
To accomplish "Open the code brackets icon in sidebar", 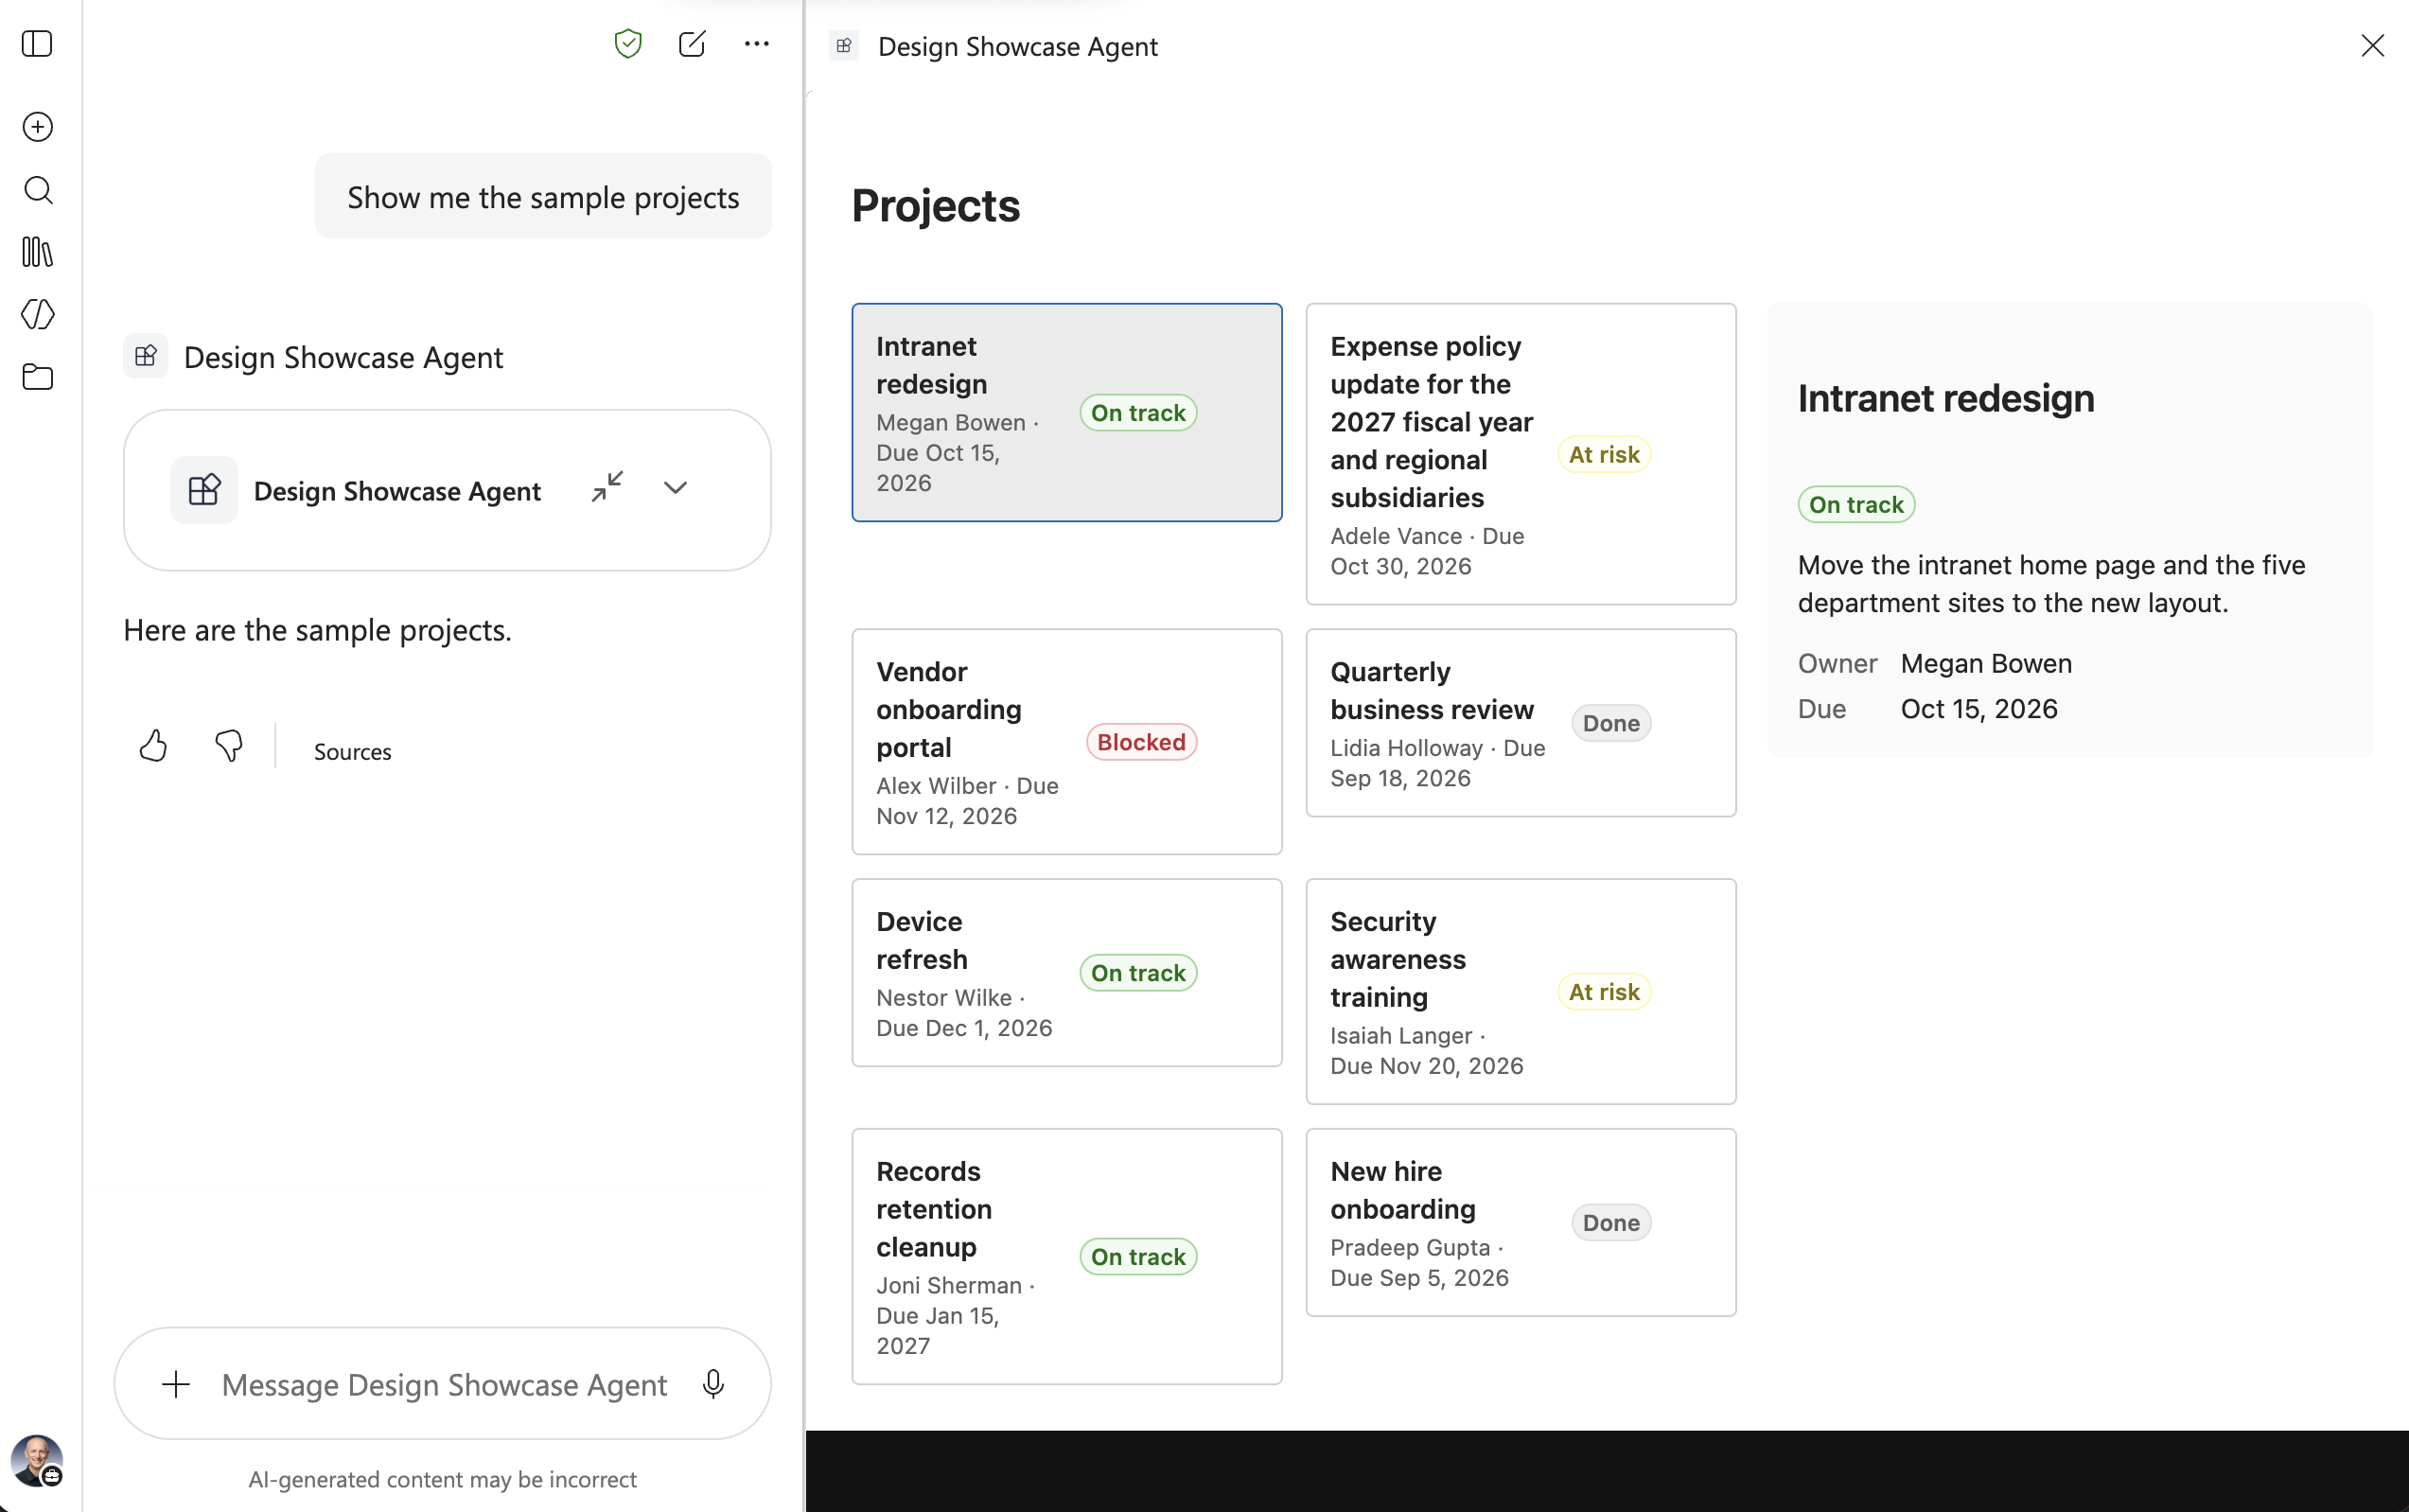I will (x=37, y=315).
